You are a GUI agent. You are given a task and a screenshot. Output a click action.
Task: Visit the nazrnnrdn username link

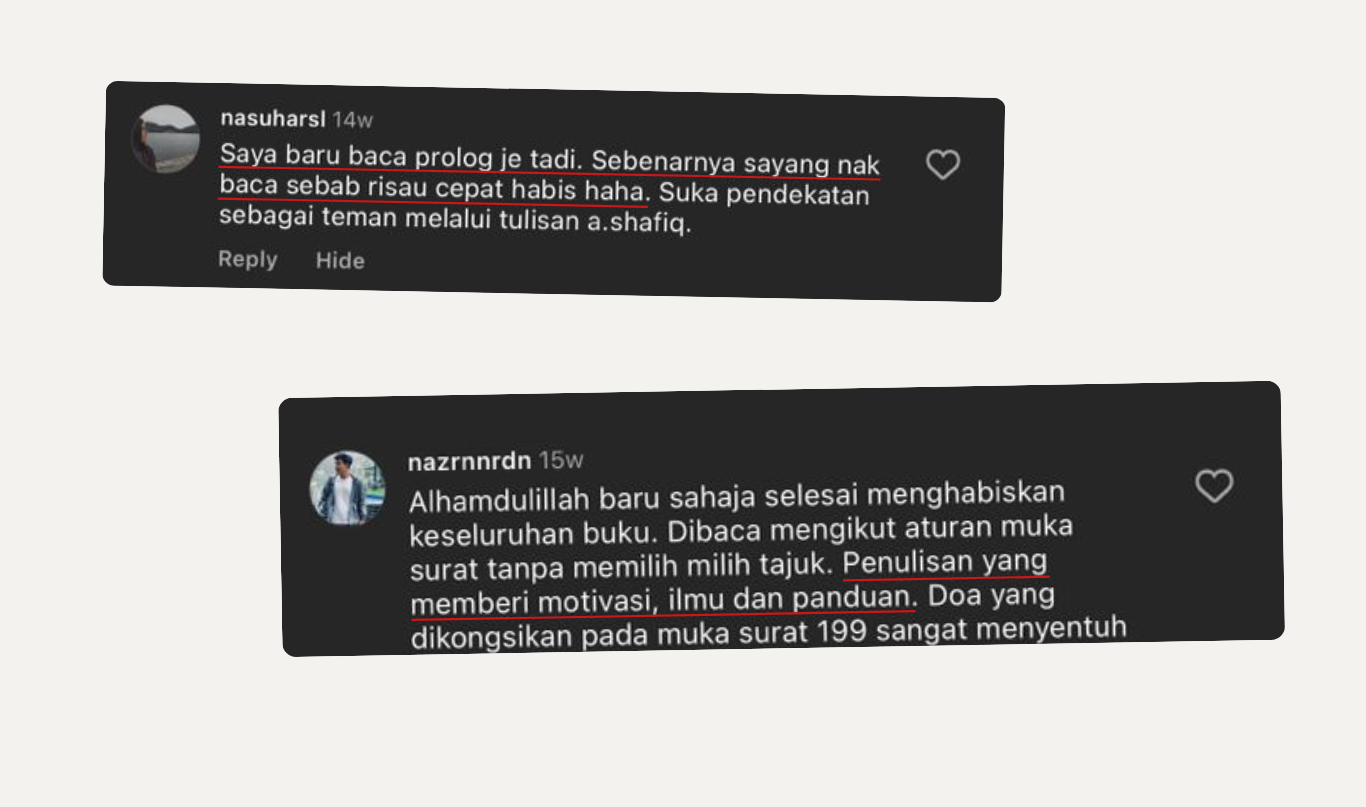click(469, 461)
